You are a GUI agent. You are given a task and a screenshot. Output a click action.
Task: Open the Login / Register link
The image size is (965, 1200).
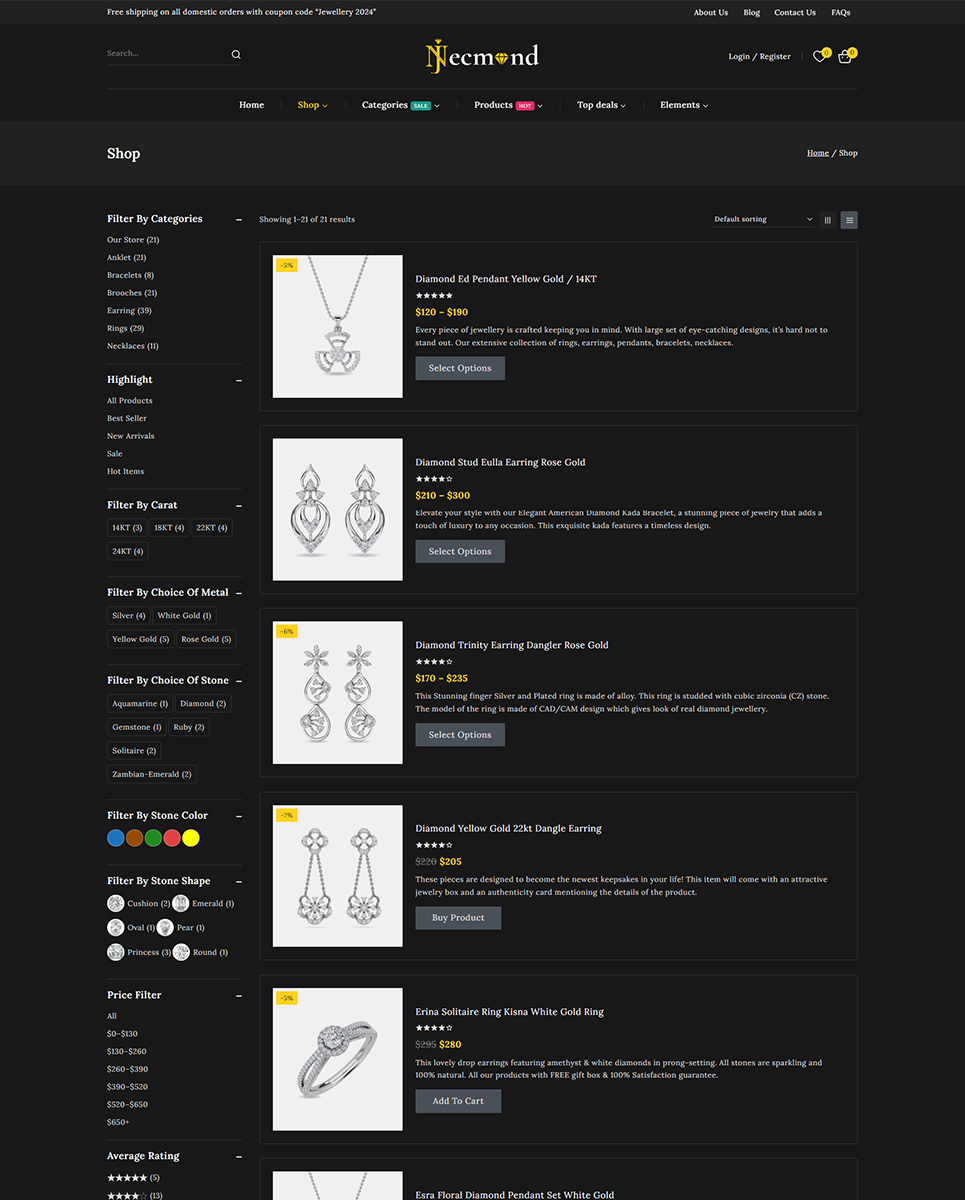(759, 57)
